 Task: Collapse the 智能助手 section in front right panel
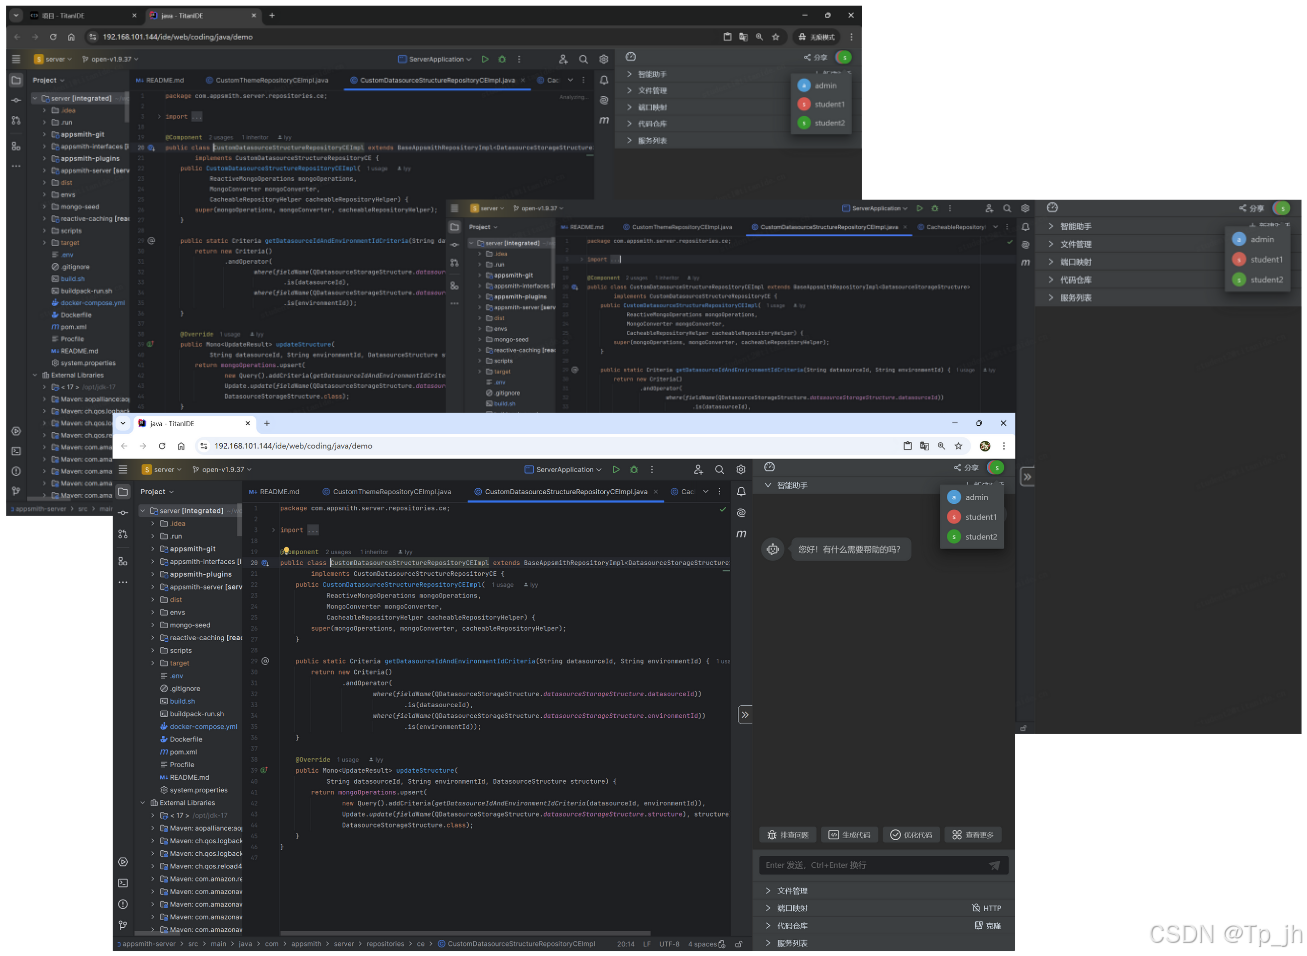coord(768,485)
